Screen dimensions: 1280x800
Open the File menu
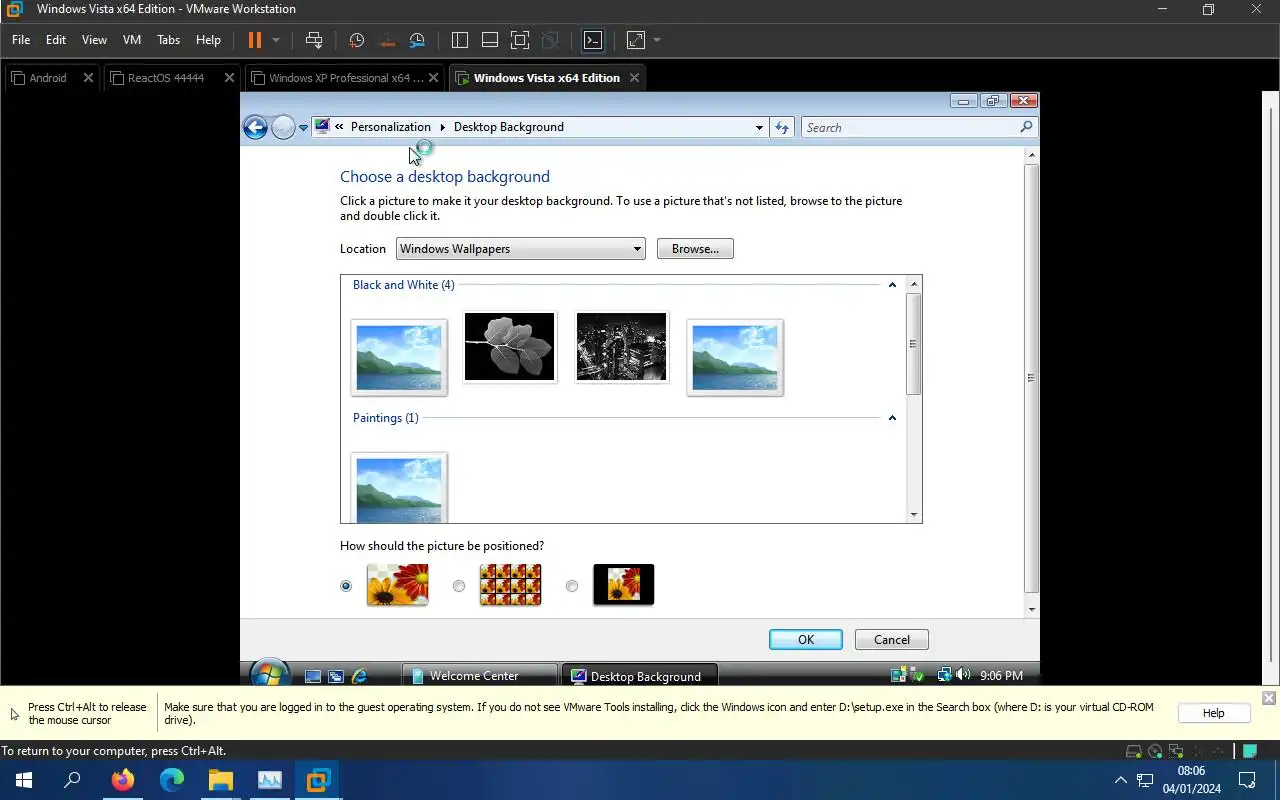pos(21,40)
